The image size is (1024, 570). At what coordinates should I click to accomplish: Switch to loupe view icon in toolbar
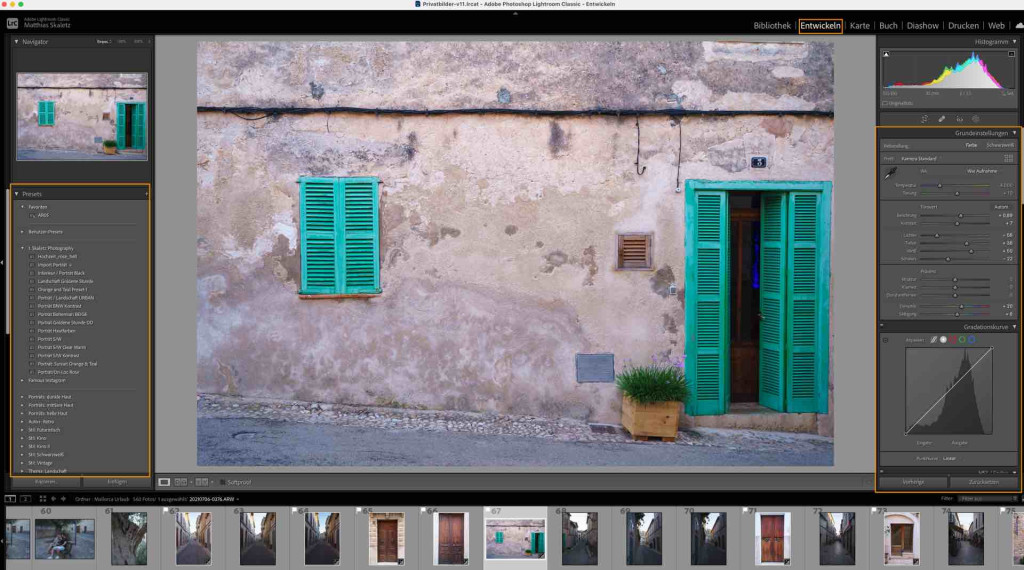point(165,482)
